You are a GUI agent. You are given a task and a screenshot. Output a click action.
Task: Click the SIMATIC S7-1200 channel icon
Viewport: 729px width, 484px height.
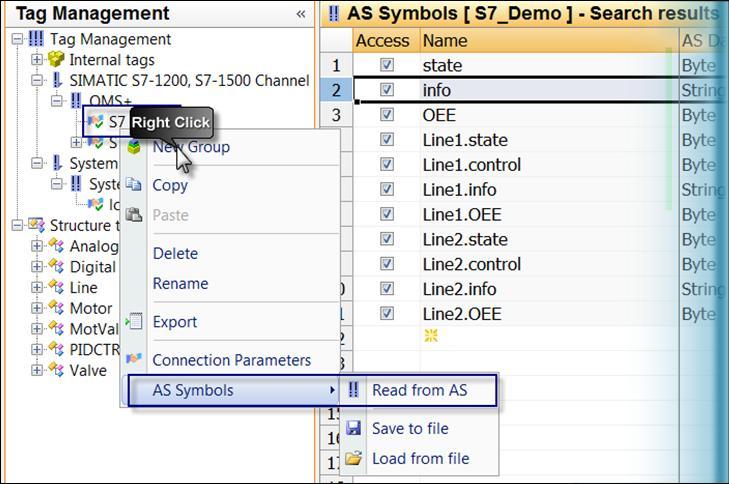click(x=57, y=80)
